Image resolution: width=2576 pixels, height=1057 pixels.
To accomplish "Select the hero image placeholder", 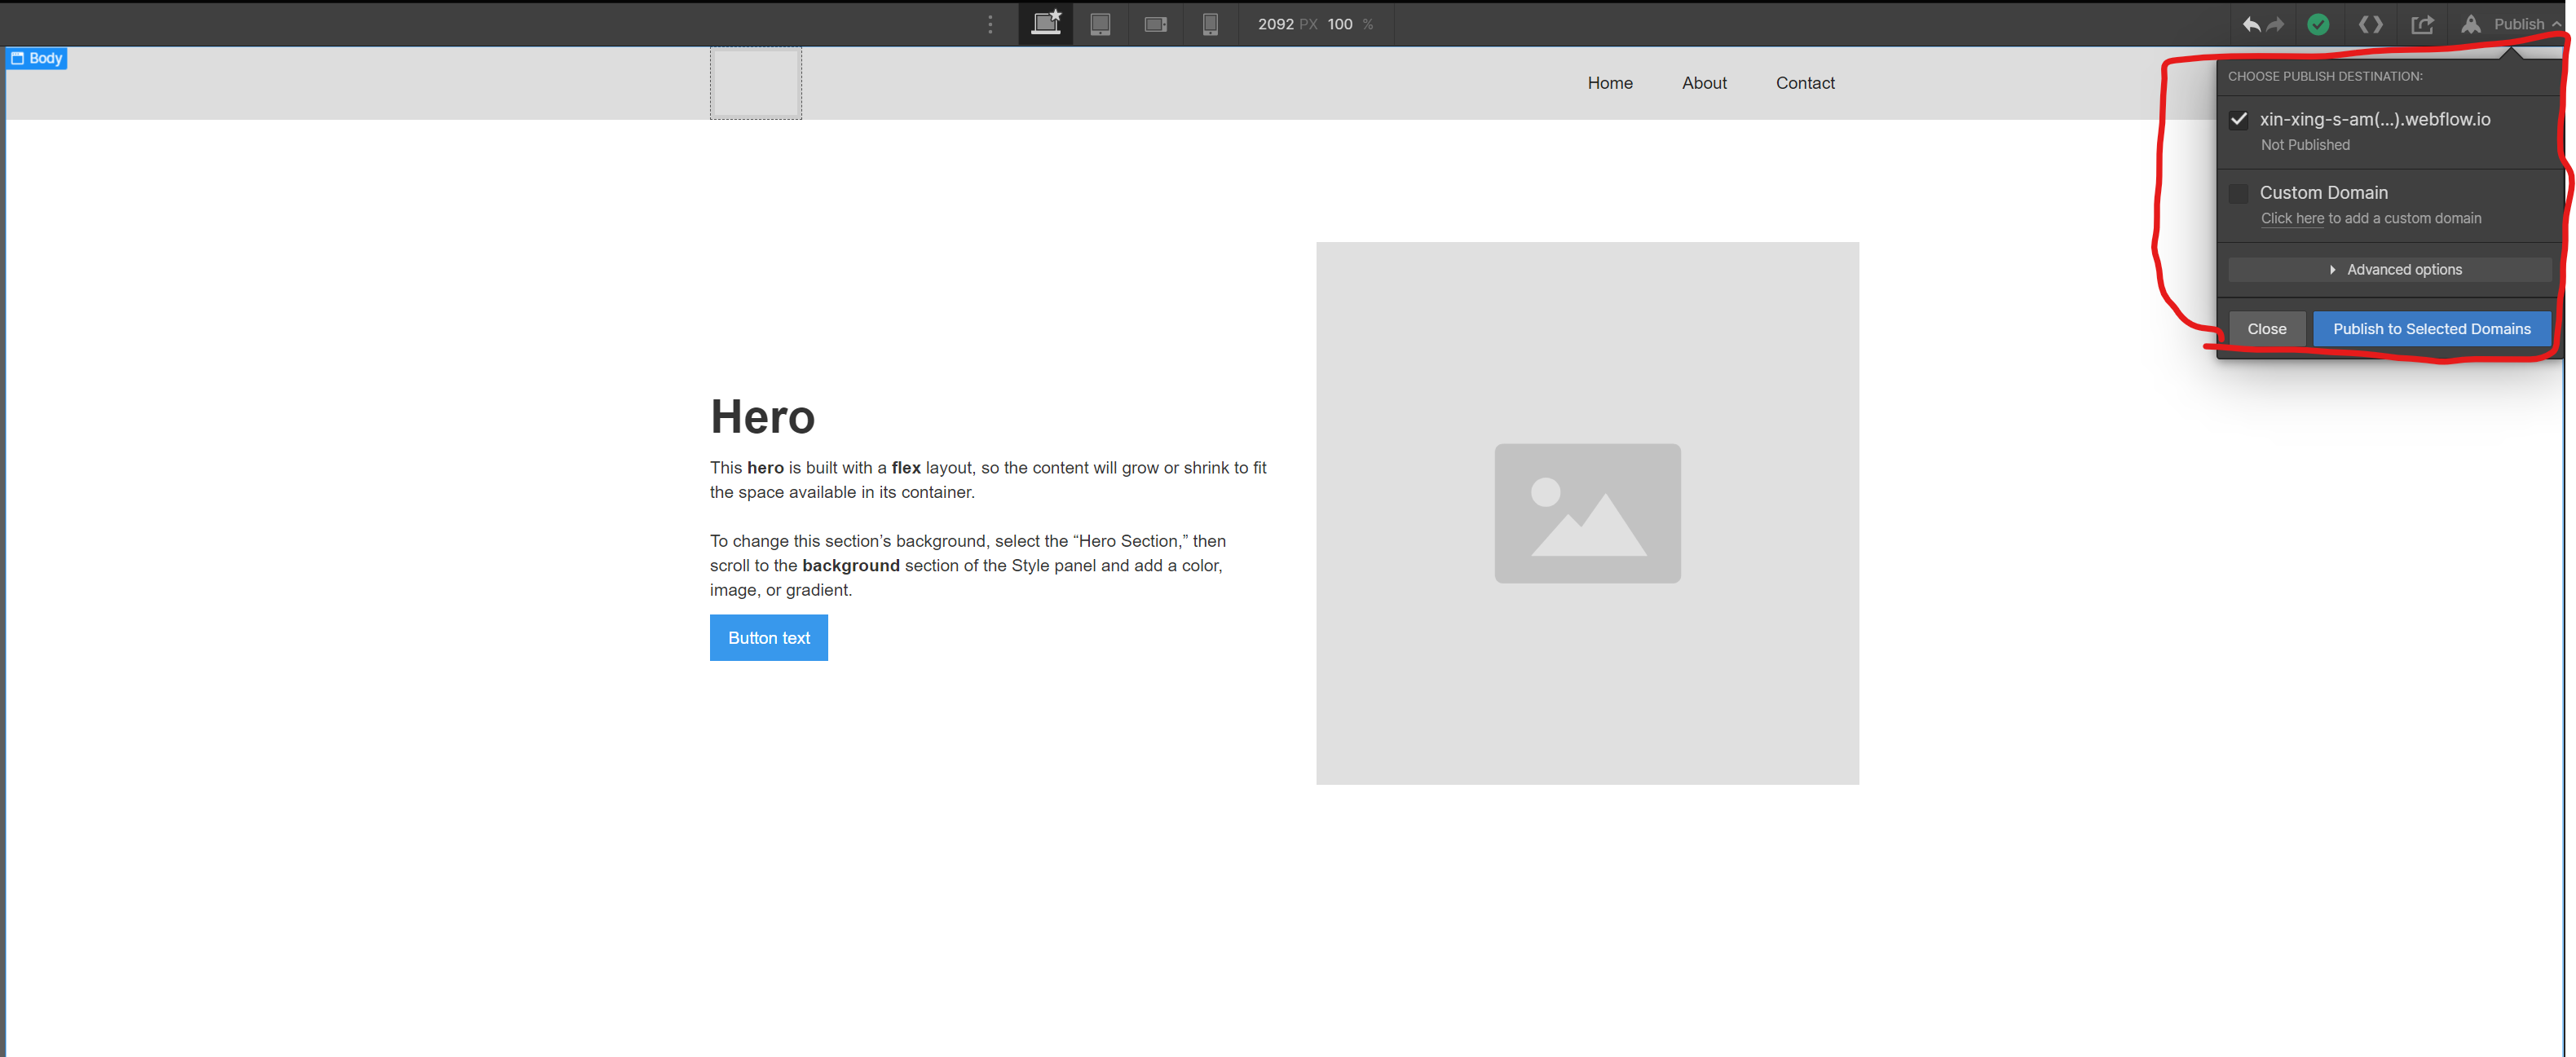I will (x=1587, y=513).
